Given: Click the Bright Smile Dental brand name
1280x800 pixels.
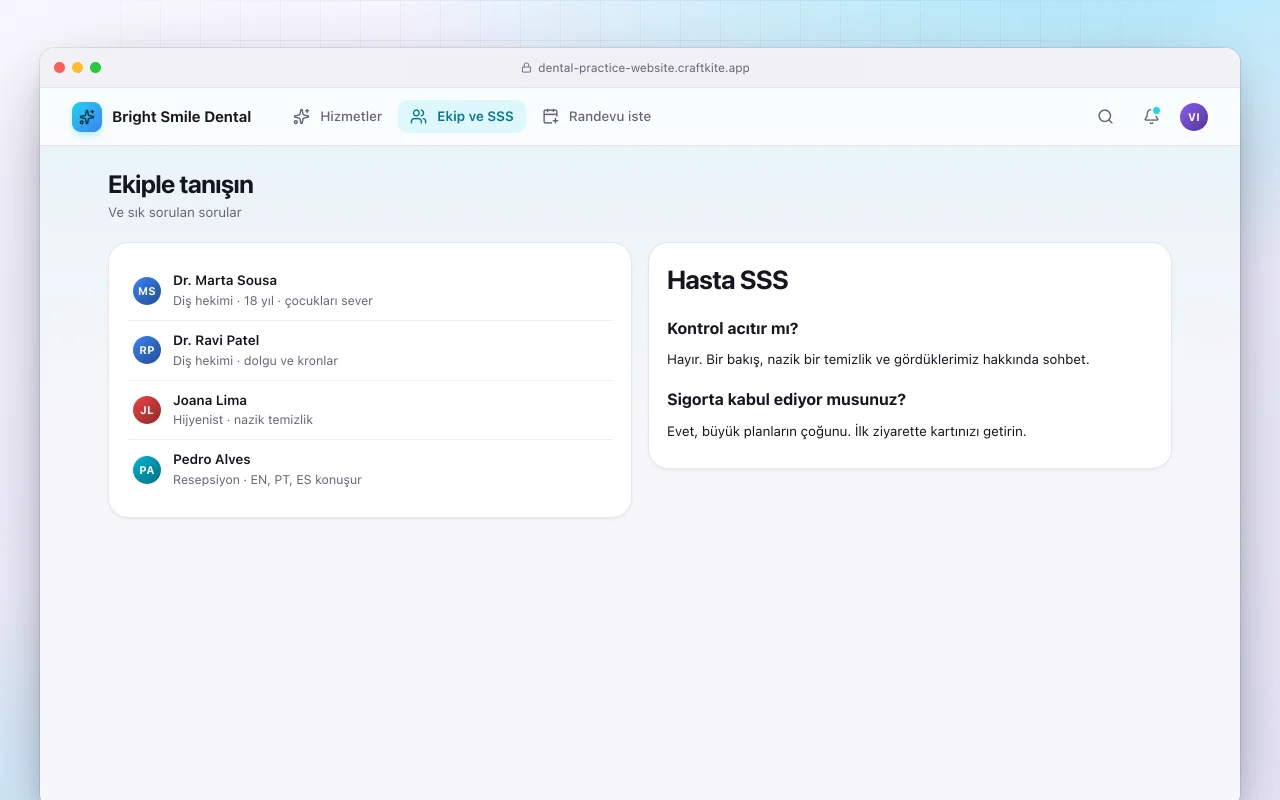Looking at the screenshot, I should (181, 117).
